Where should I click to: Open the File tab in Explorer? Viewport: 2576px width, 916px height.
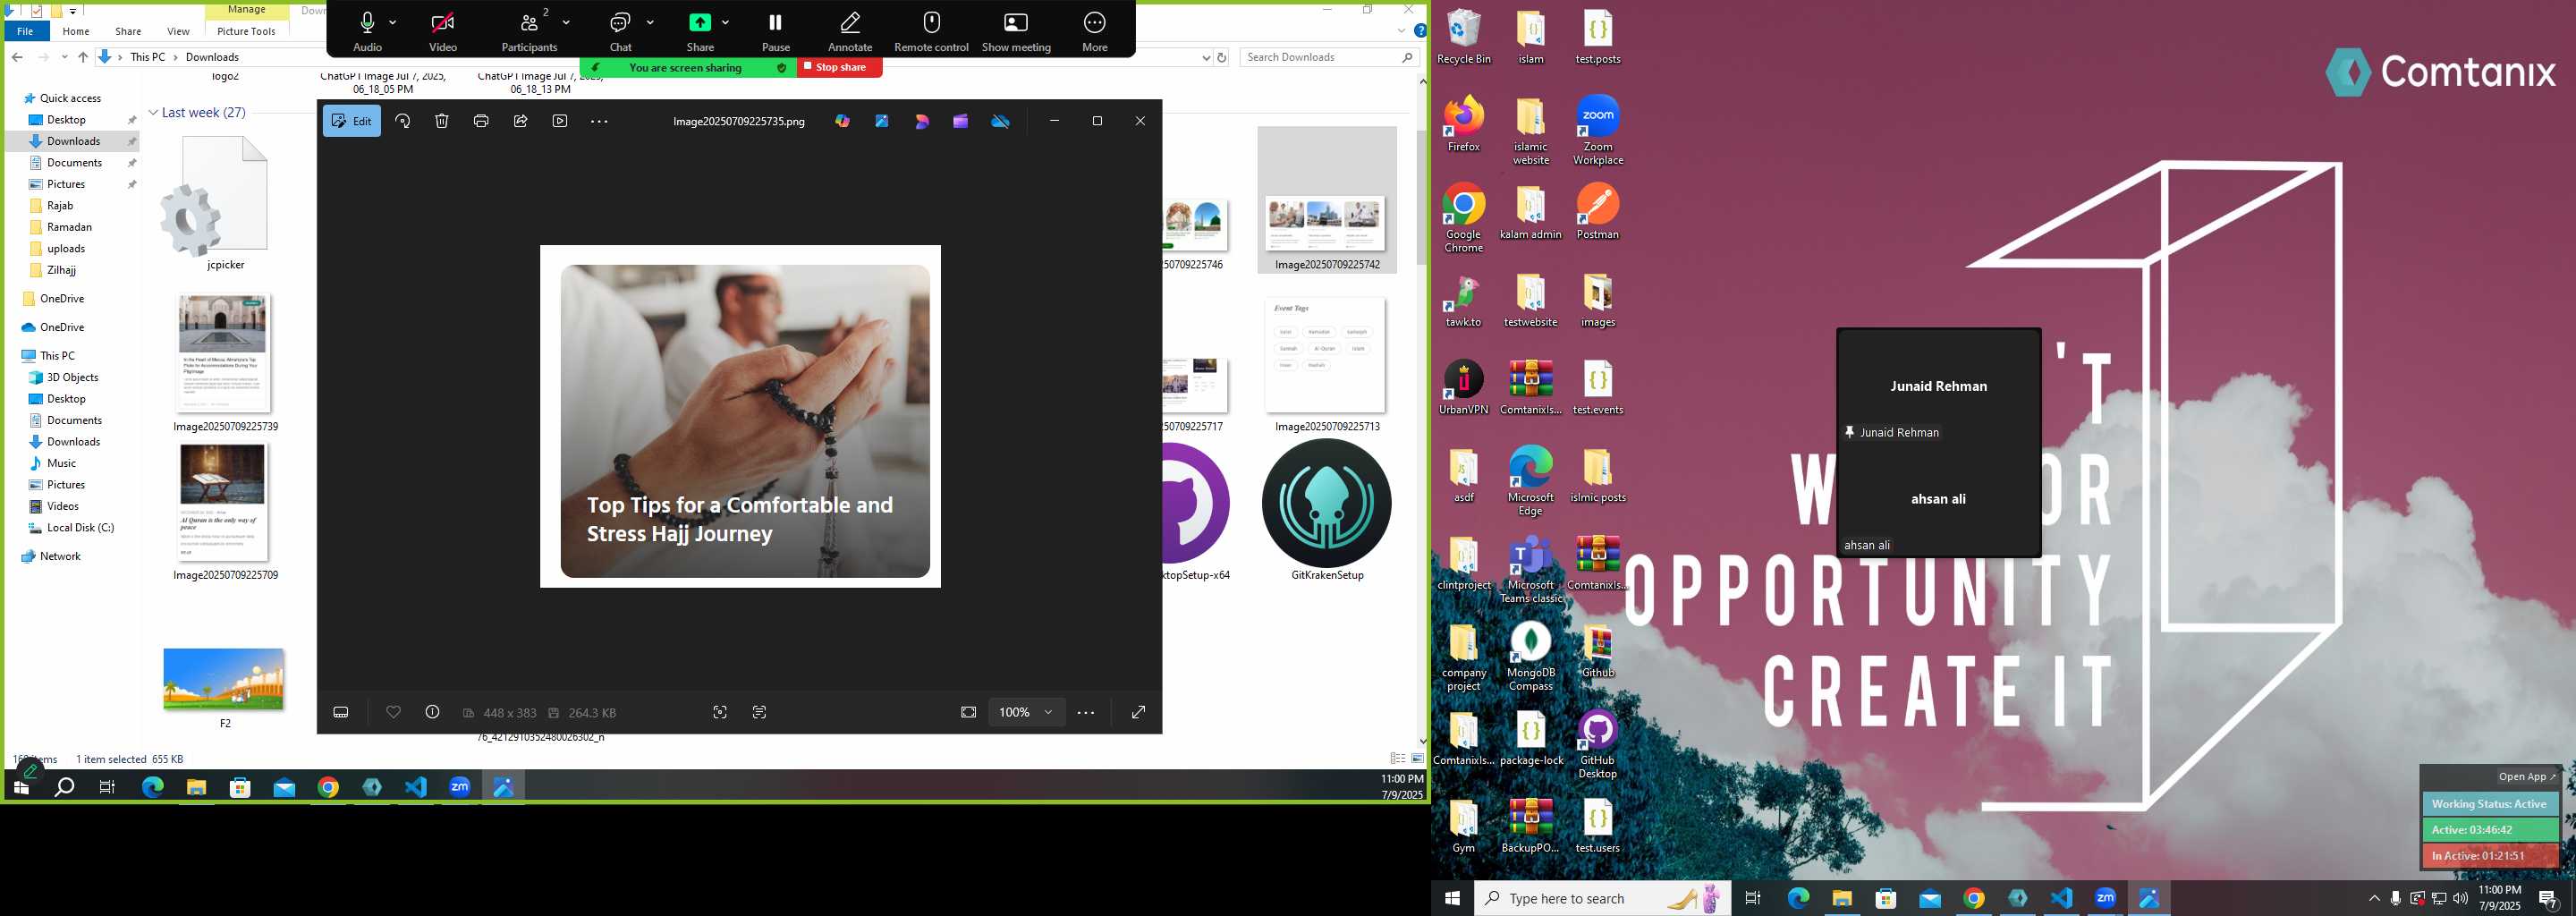point(25,31)
